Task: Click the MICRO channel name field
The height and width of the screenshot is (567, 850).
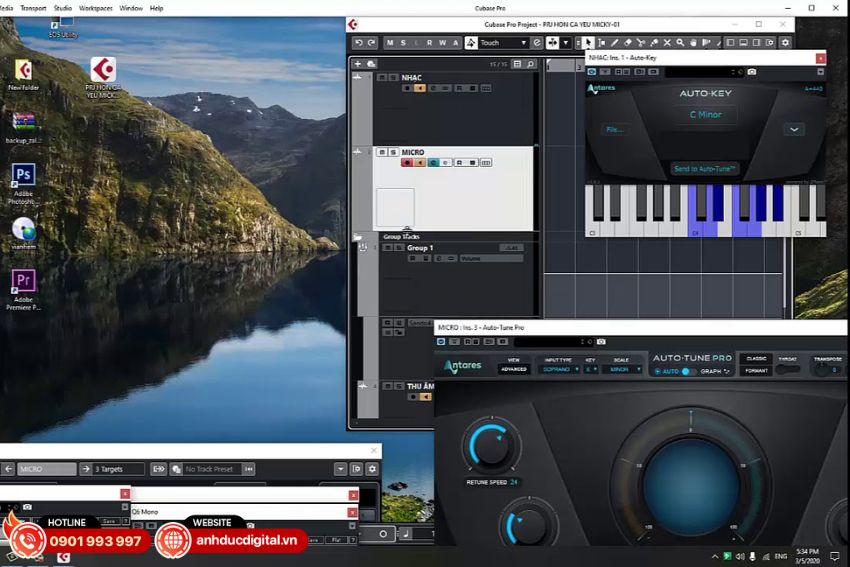Action: coord(47,469)
